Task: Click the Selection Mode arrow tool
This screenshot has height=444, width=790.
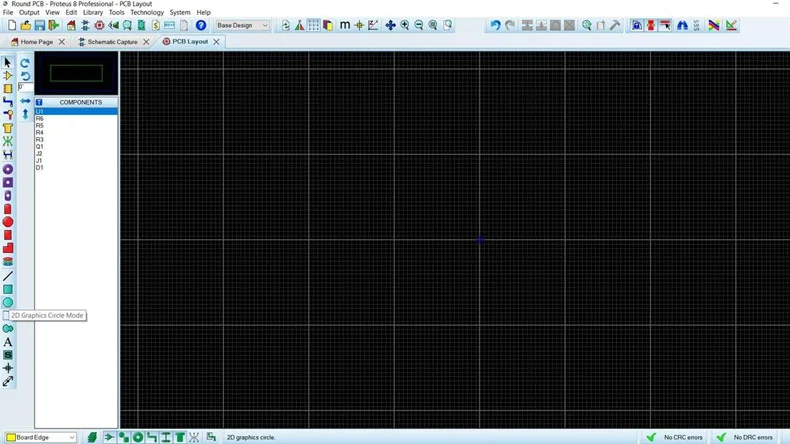Action: pos(8,62)
